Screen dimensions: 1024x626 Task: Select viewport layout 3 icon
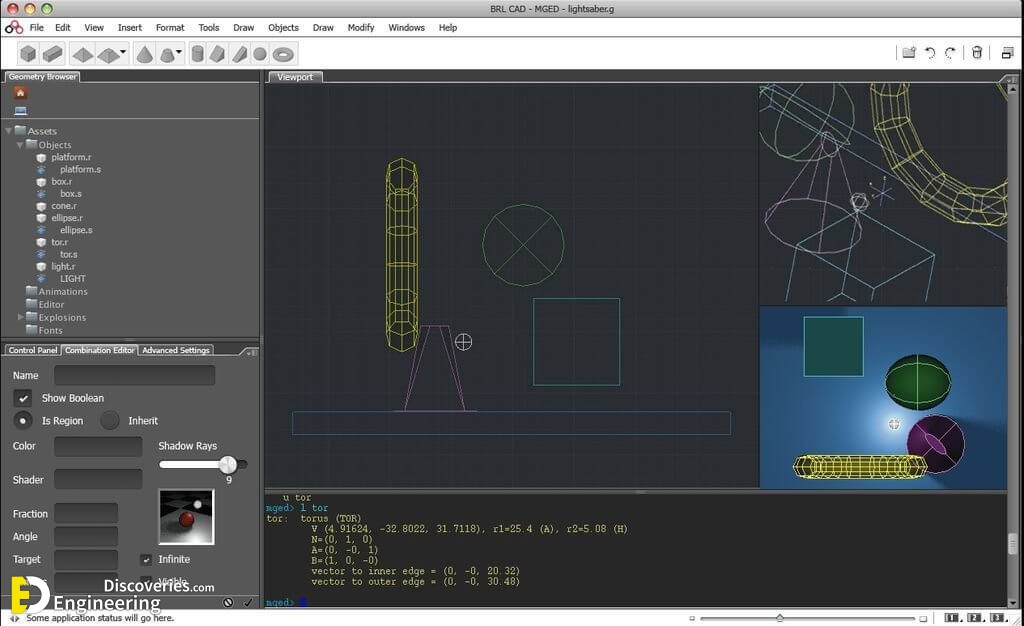[998, 618]
